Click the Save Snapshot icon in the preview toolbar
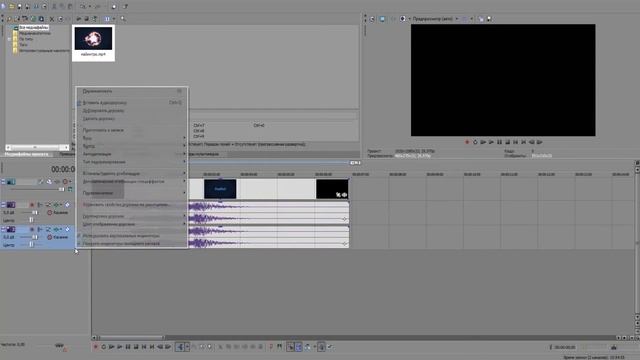The image size is (640, 360). point(489,19)
